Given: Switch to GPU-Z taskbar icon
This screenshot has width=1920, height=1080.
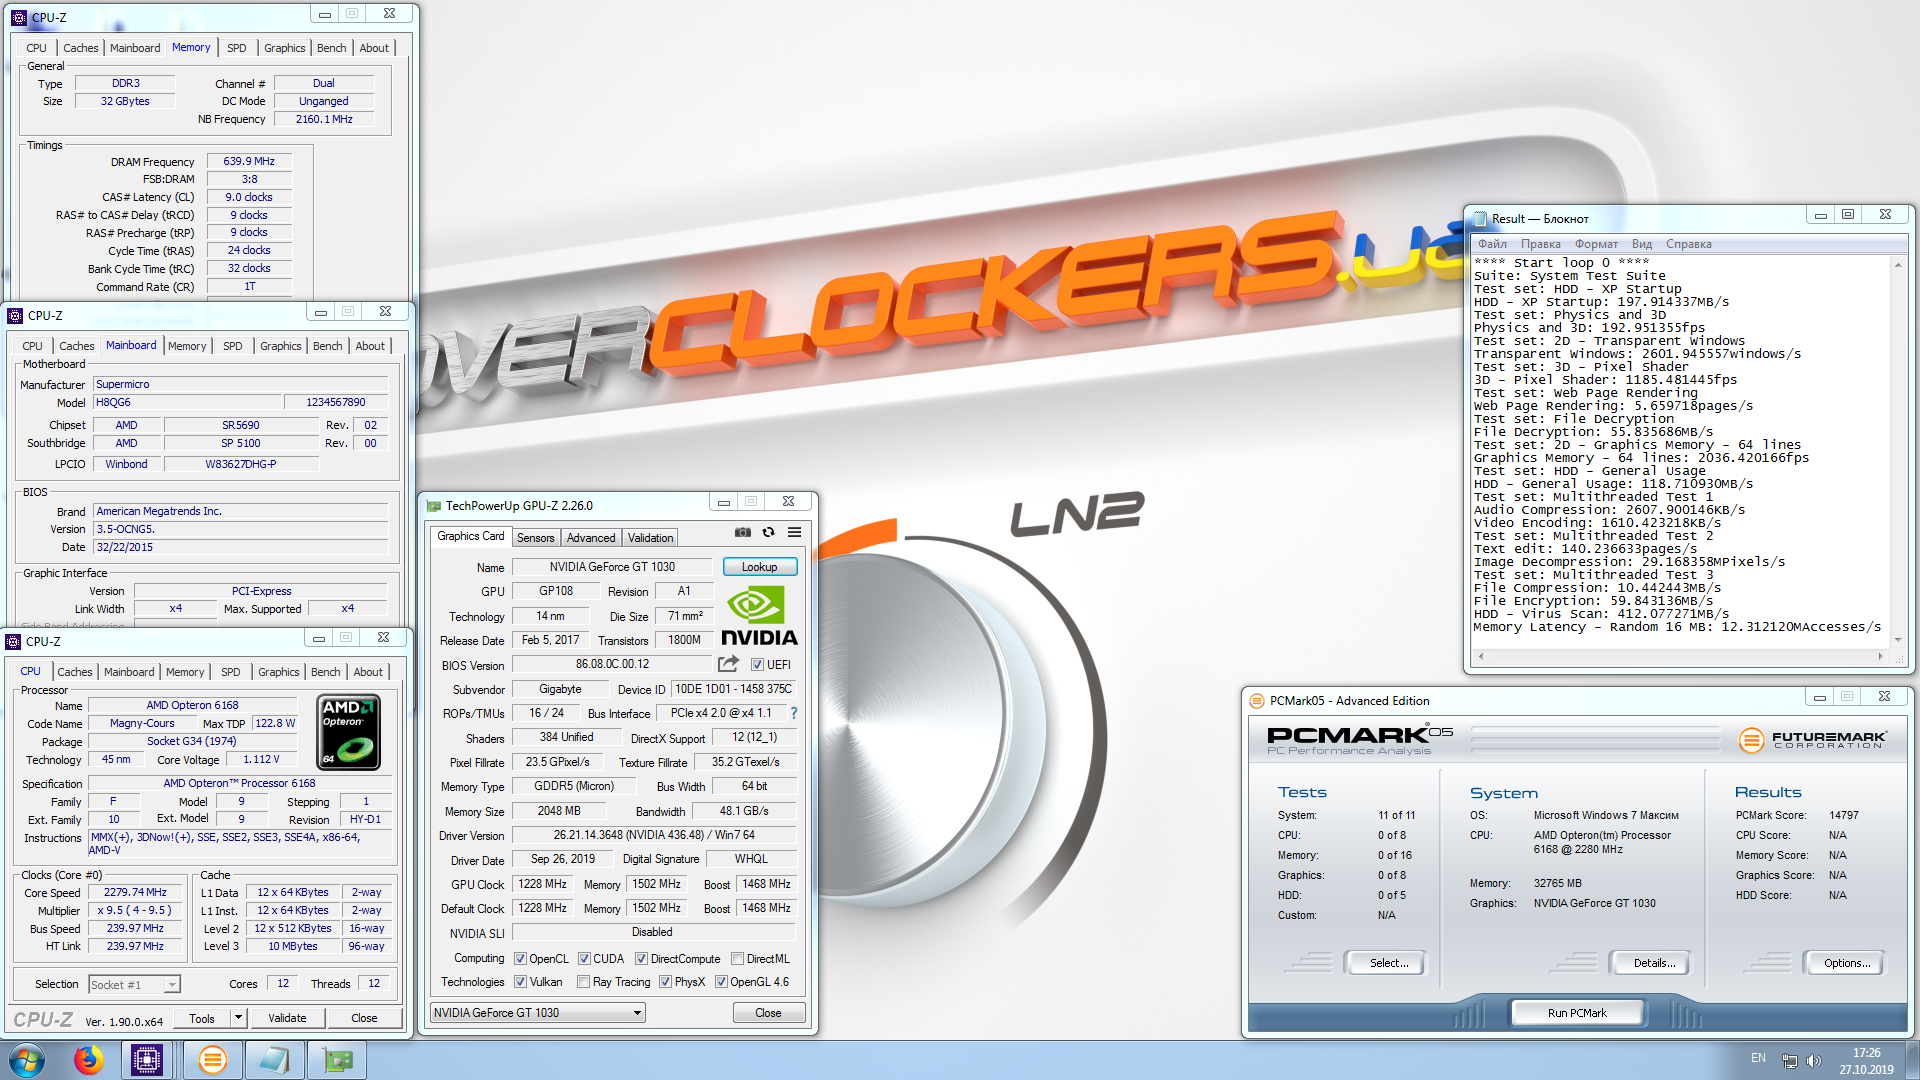Looking at the screenshot, I should [337, 1060].
